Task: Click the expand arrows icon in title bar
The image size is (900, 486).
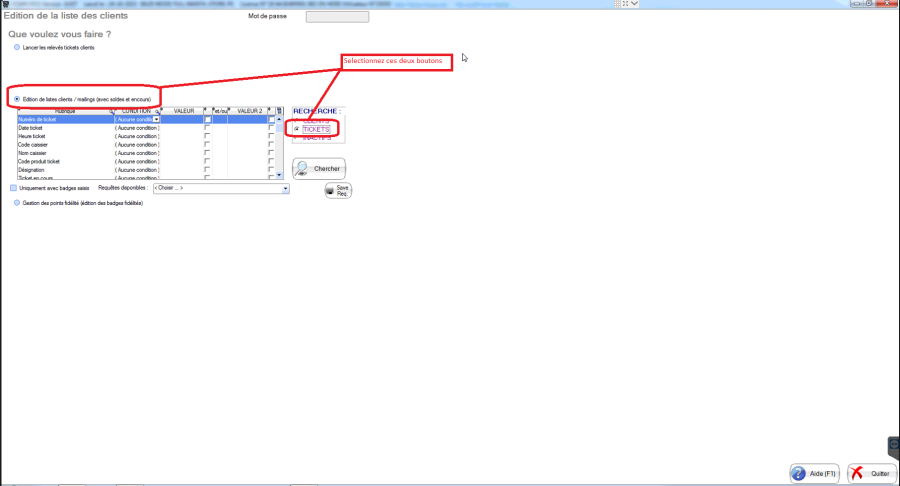Action: pos(626,4)
